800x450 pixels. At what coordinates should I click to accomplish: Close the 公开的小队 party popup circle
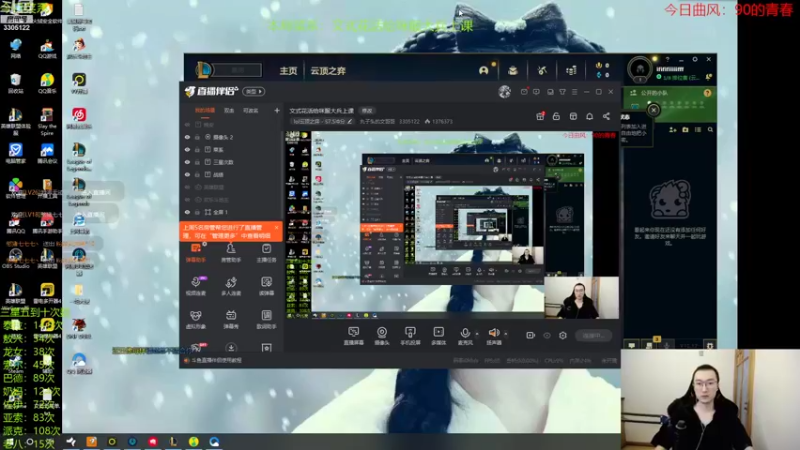click(654, 110)
